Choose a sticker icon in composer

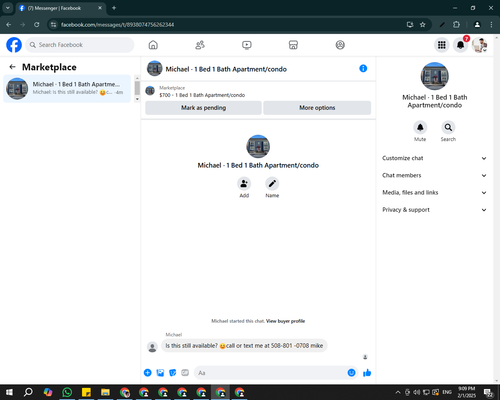coord(173,373)
